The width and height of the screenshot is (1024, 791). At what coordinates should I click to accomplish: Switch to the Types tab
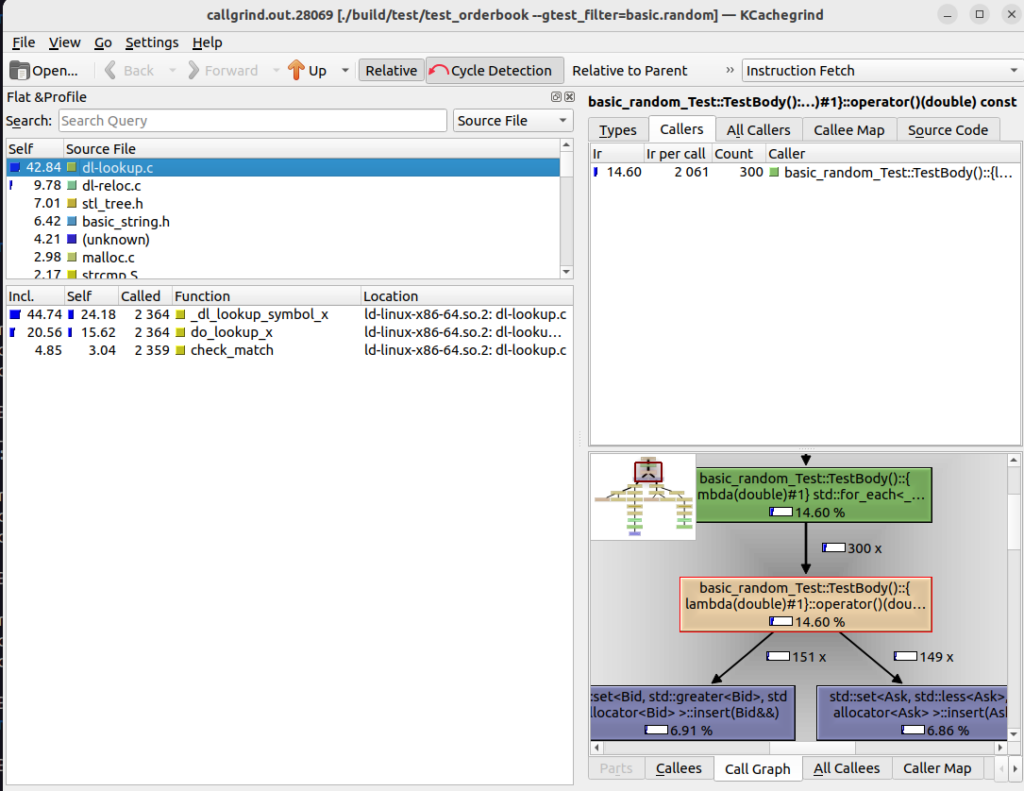[x=618, y=130]
